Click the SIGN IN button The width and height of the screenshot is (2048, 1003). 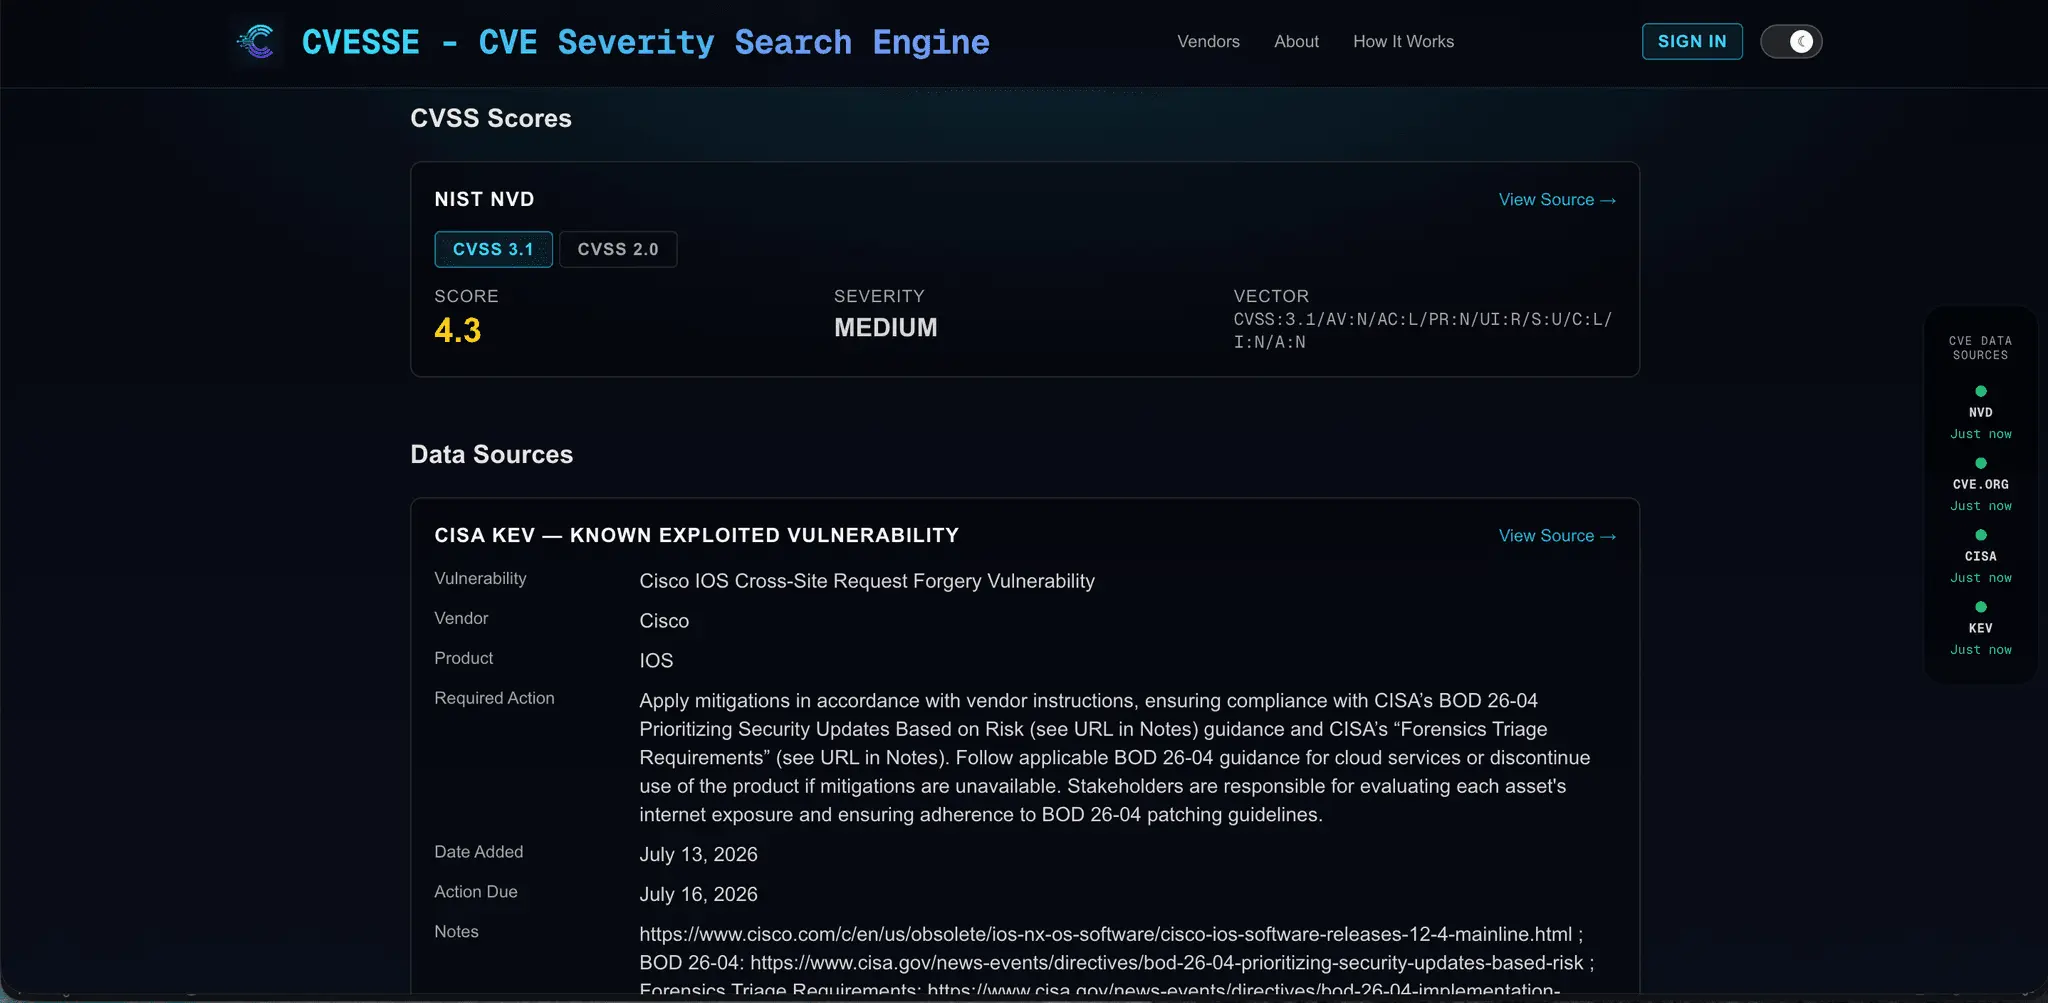point(1692,41)
